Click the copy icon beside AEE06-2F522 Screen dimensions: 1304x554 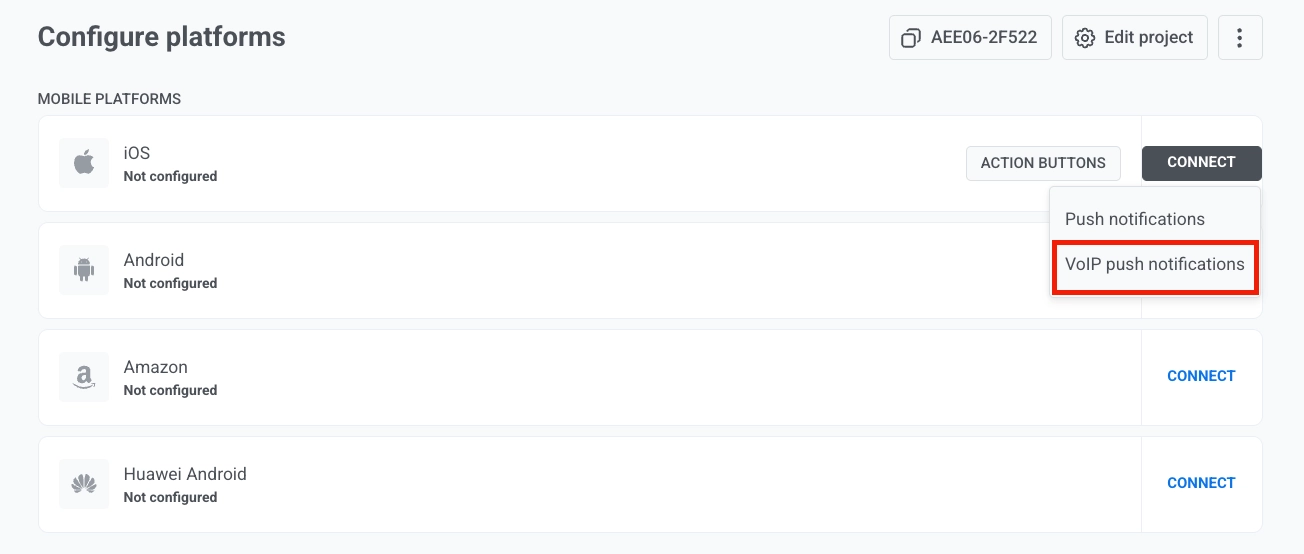tap(910, 38)
